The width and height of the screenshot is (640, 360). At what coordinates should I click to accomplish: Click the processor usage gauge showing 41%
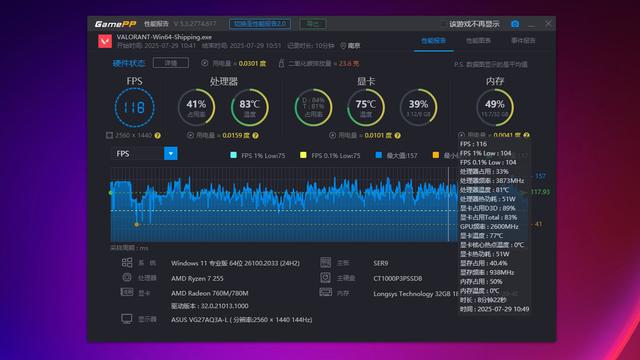point(196,107)
